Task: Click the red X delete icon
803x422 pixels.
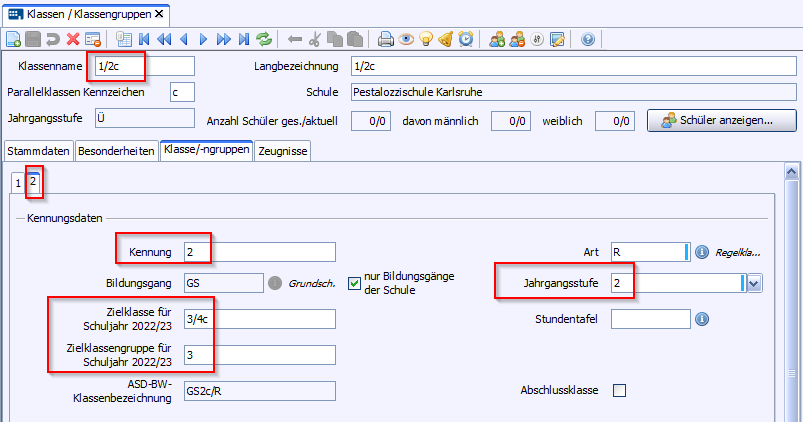Action: tap(73, 40)
